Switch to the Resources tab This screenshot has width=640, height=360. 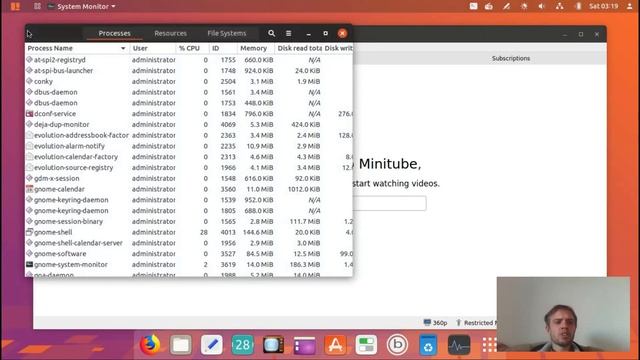pyautogui.click(x=171, y=33)
